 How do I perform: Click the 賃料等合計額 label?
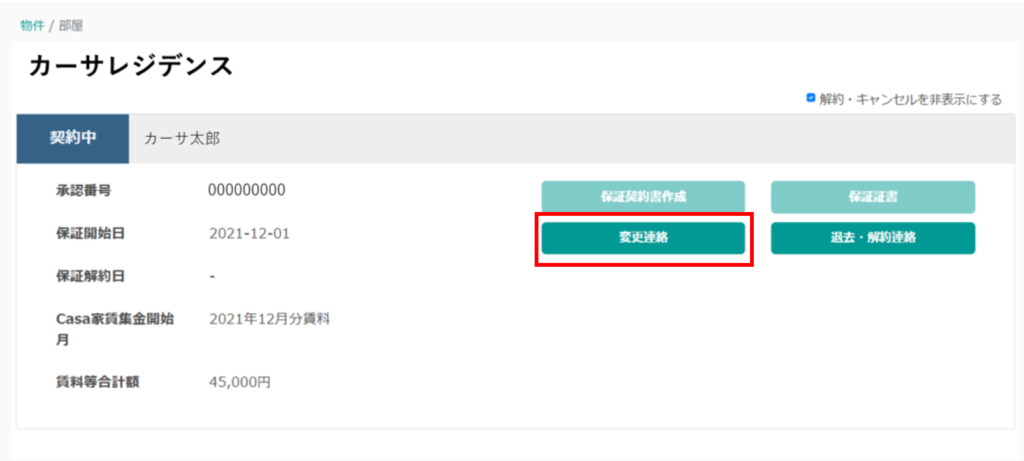[97, 381]
